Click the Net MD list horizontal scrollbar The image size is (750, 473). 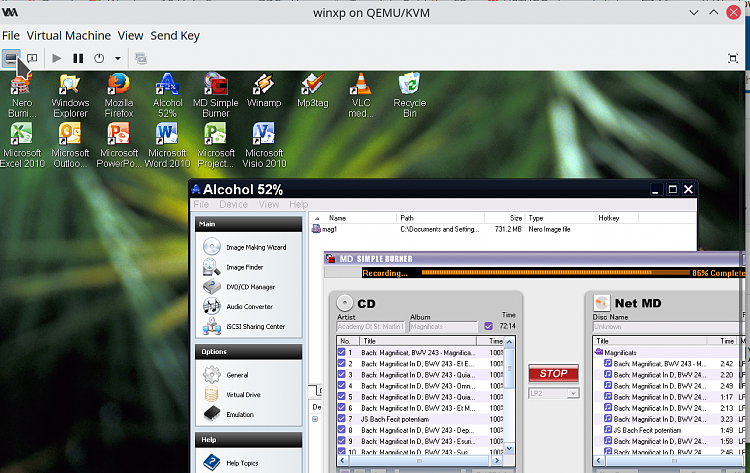(670, 461)
